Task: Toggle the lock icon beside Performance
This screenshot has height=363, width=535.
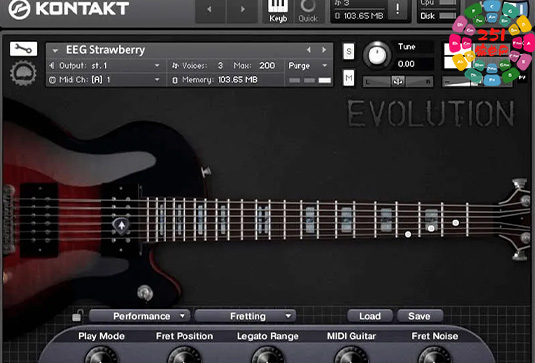Action: 77,316
